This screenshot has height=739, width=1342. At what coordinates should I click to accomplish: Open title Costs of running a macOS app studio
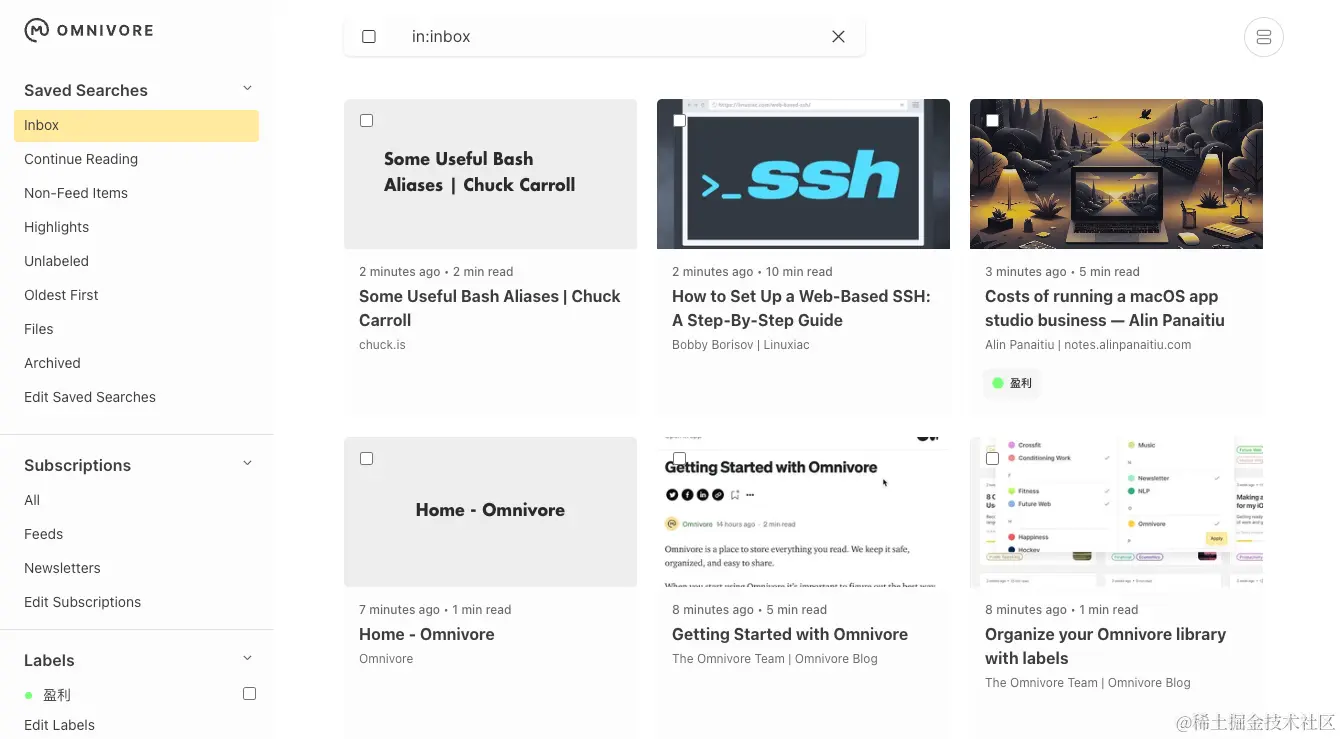[1105, 308]
